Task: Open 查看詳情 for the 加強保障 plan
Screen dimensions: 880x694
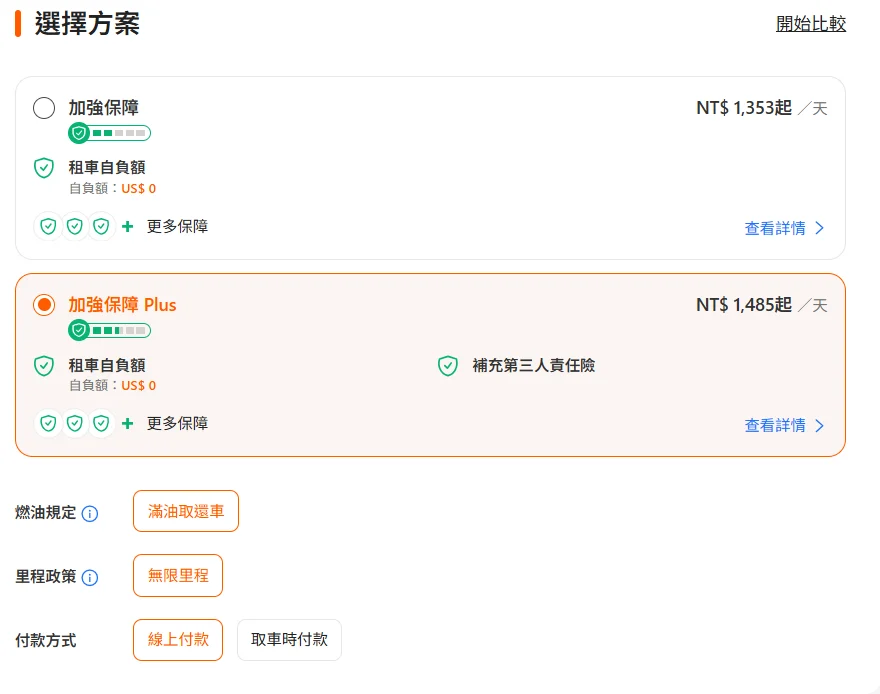Action: pos(784,228)
